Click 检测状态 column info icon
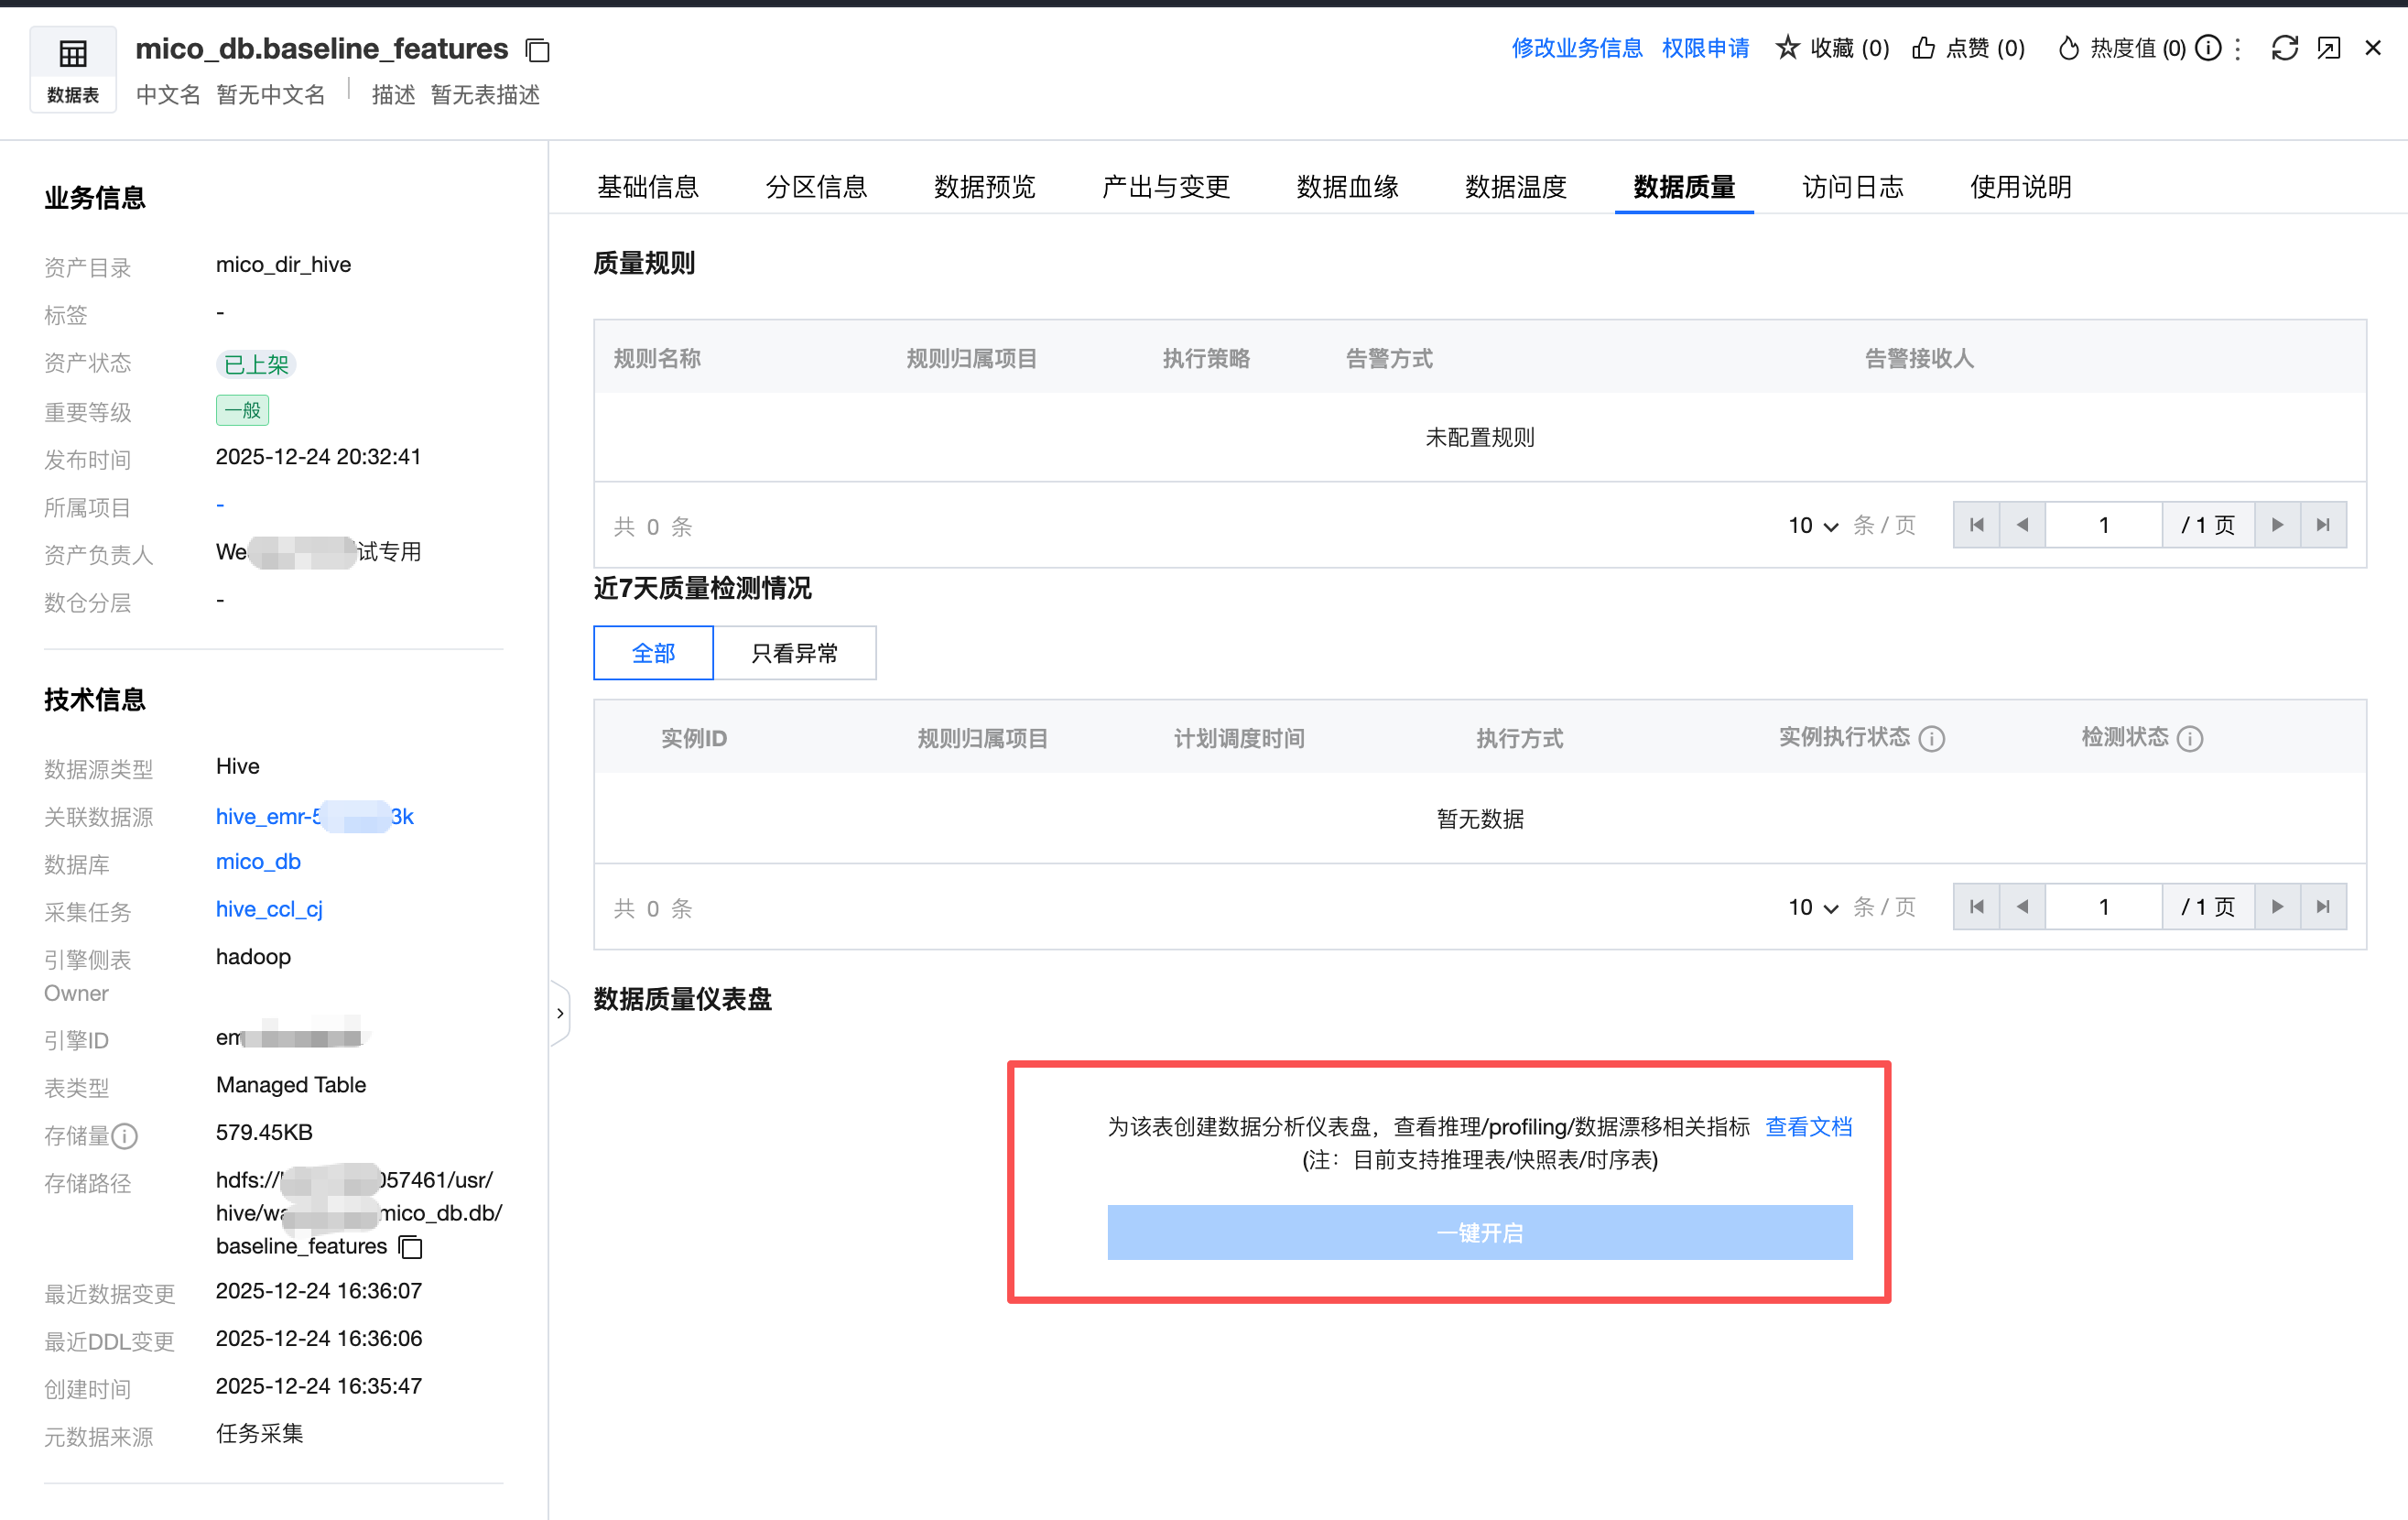This screenshot has width=2408, height=1520. point(2190,739)
